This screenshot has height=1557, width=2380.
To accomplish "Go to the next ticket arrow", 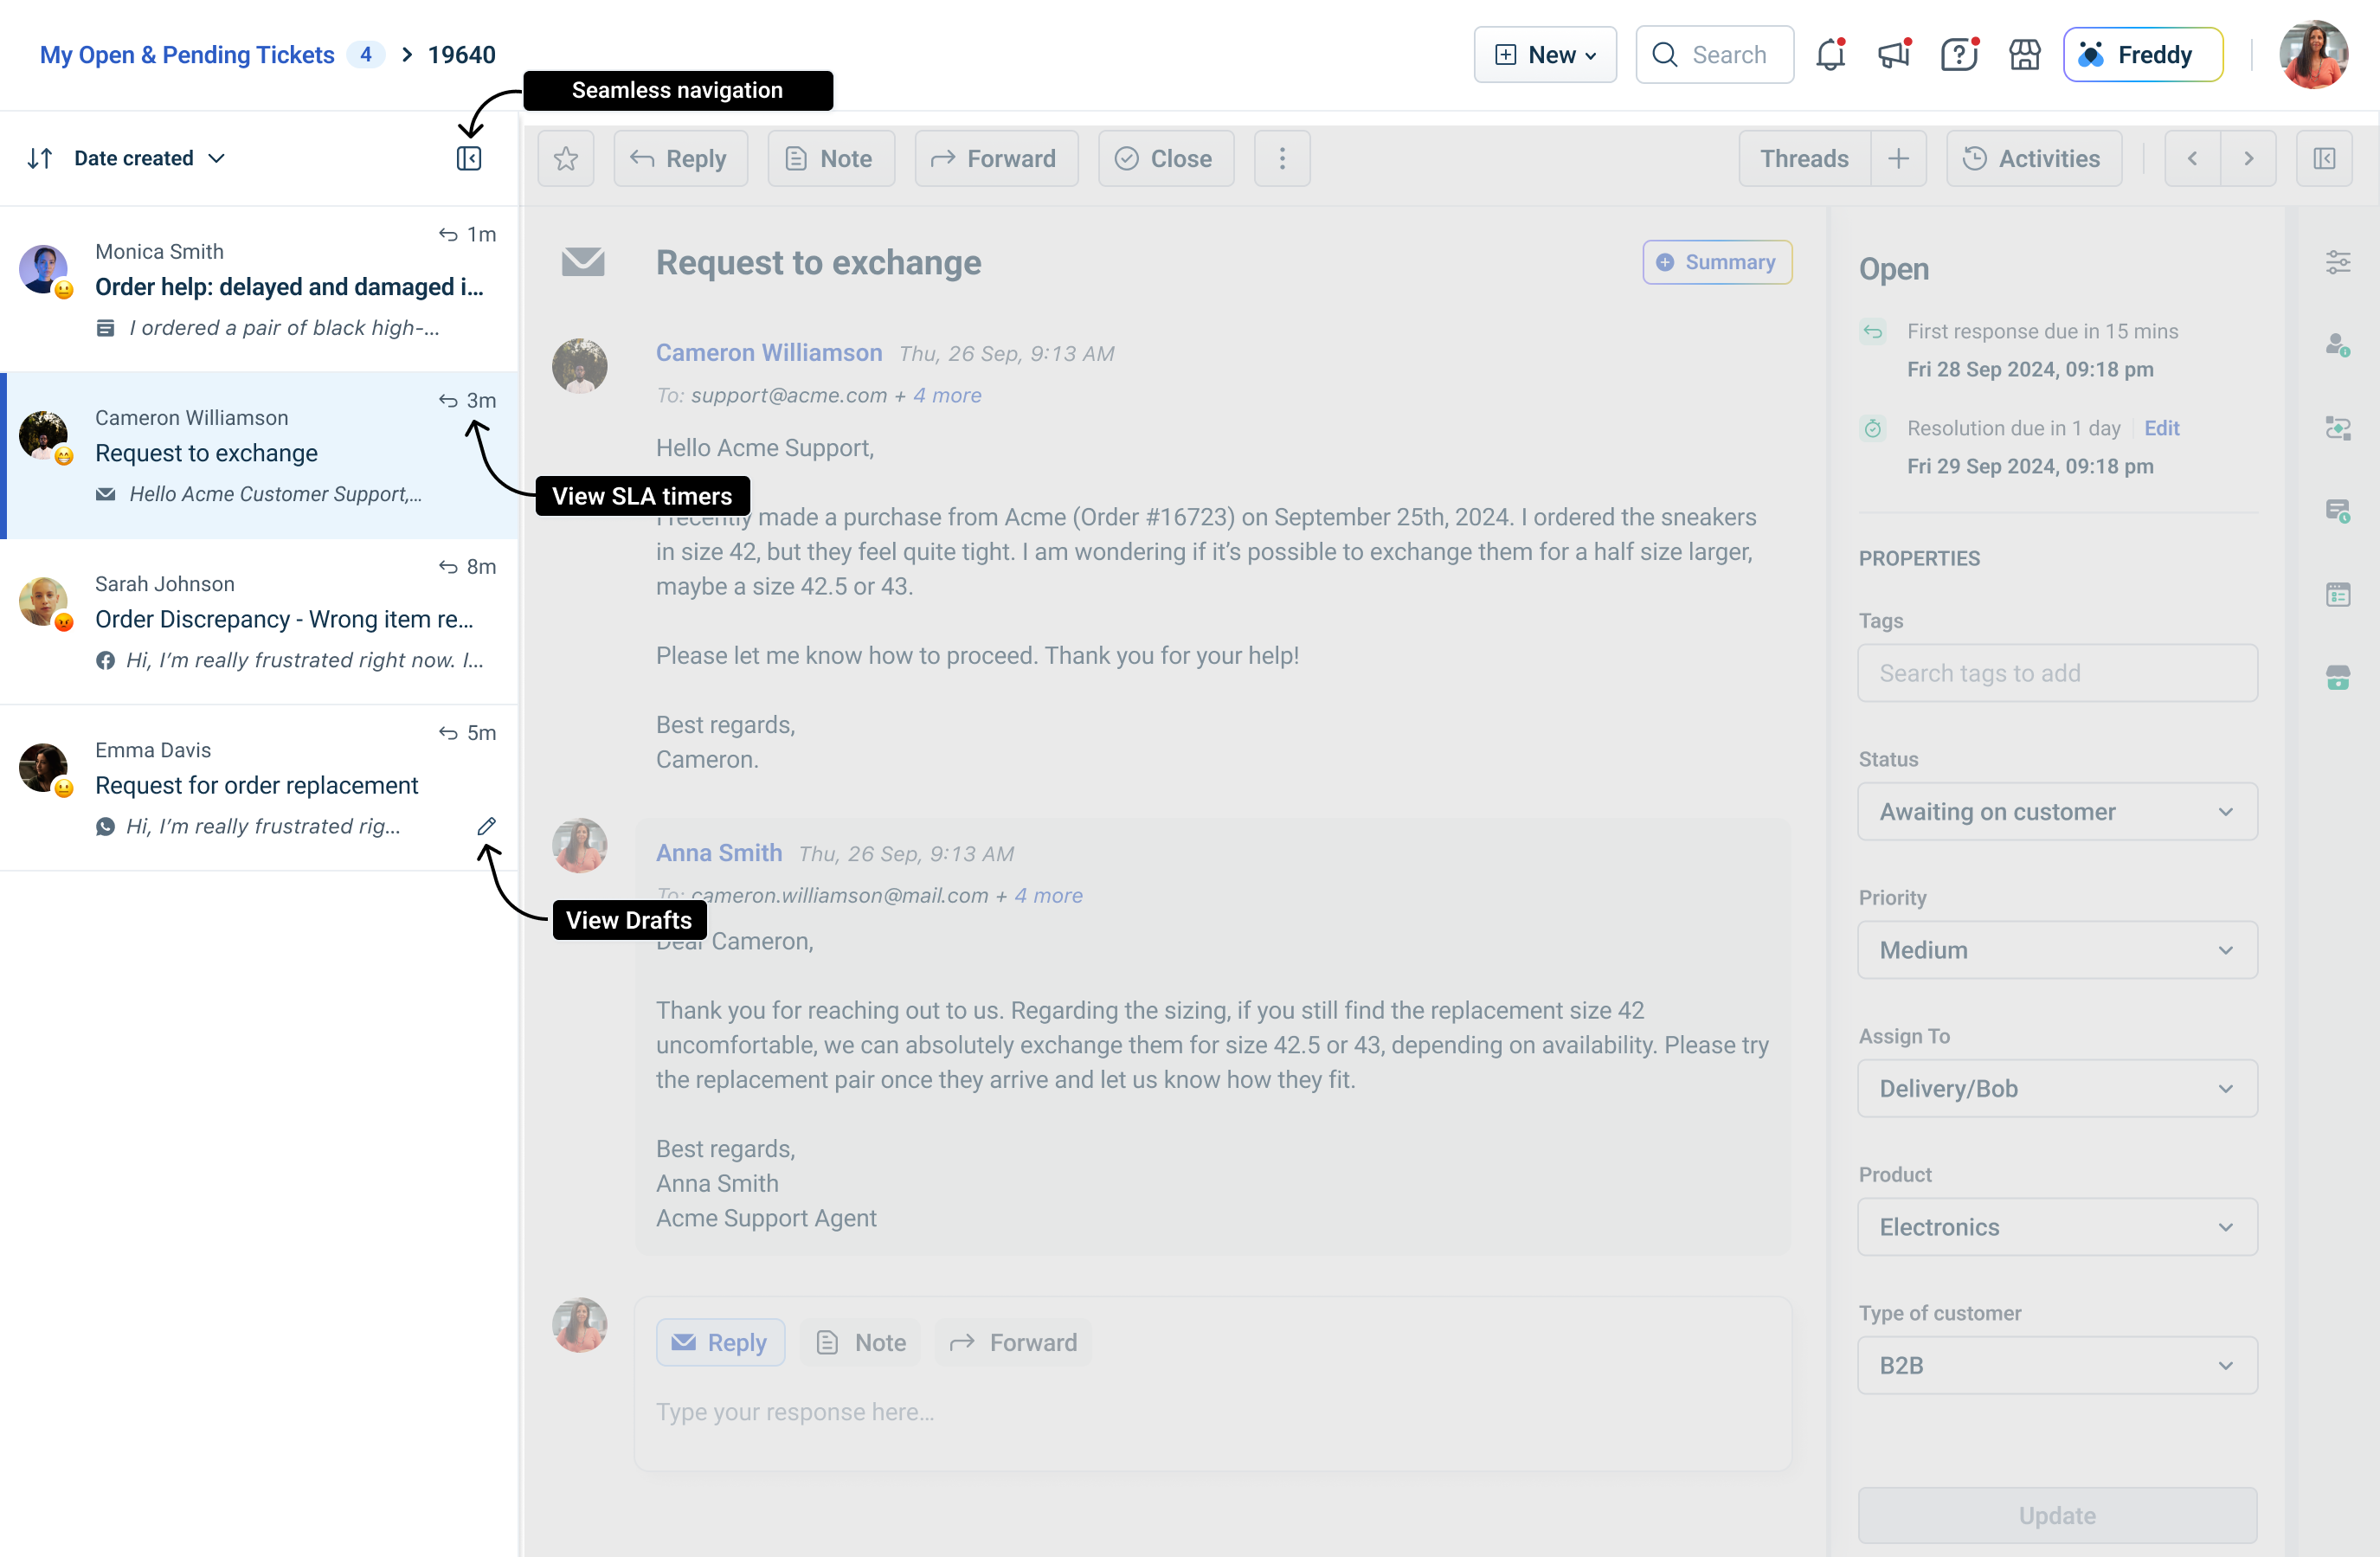I will click(x=2248, y=158).
